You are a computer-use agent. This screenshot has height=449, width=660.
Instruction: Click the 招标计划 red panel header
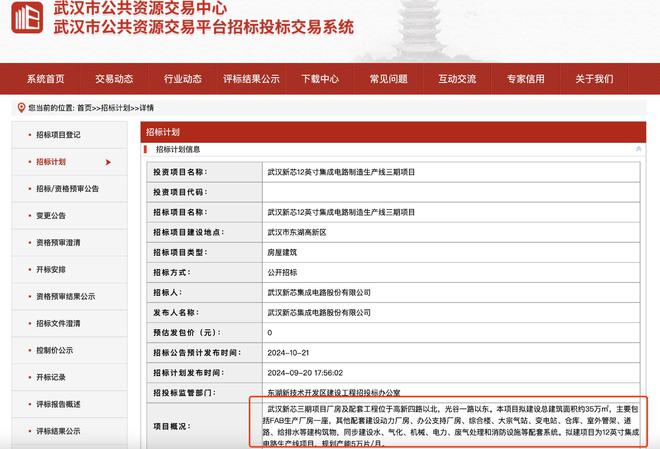click(393, 132)
